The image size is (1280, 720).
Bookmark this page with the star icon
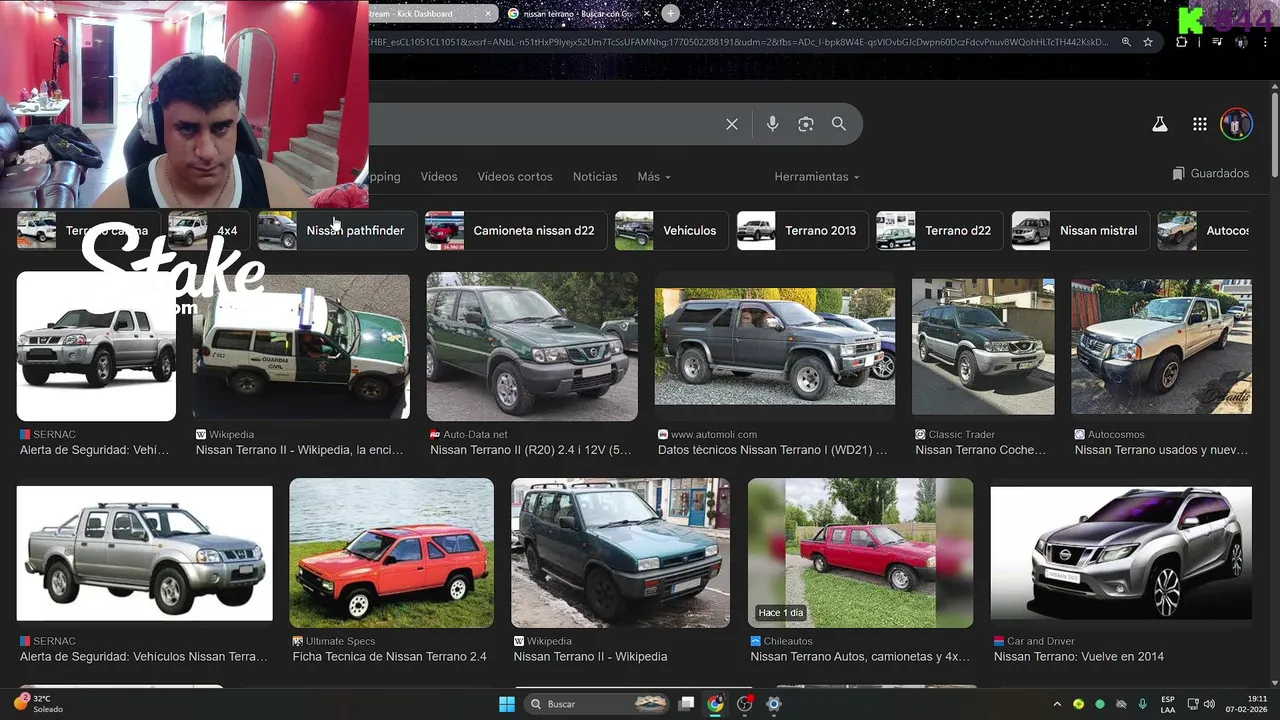pyautogui.click(x=1148, y=42)
